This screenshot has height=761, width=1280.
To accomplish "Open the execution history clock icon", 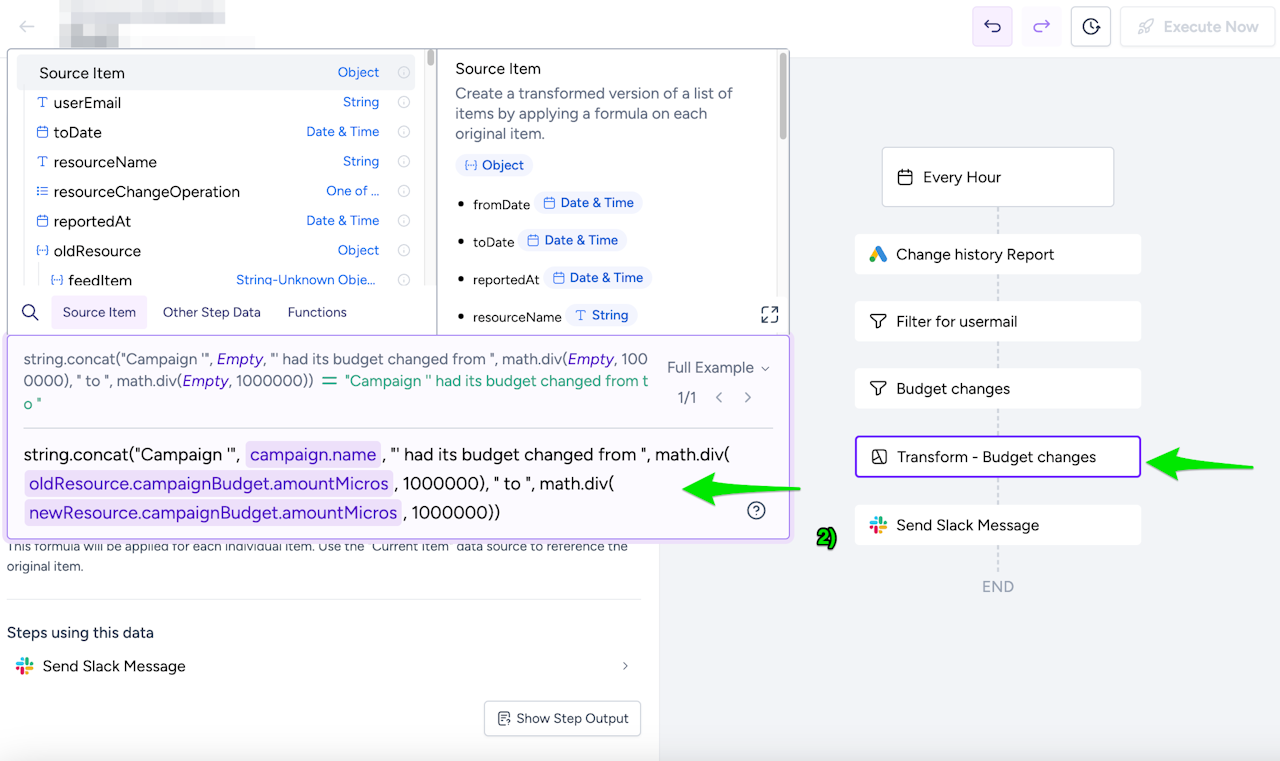I will (1091, 27).
